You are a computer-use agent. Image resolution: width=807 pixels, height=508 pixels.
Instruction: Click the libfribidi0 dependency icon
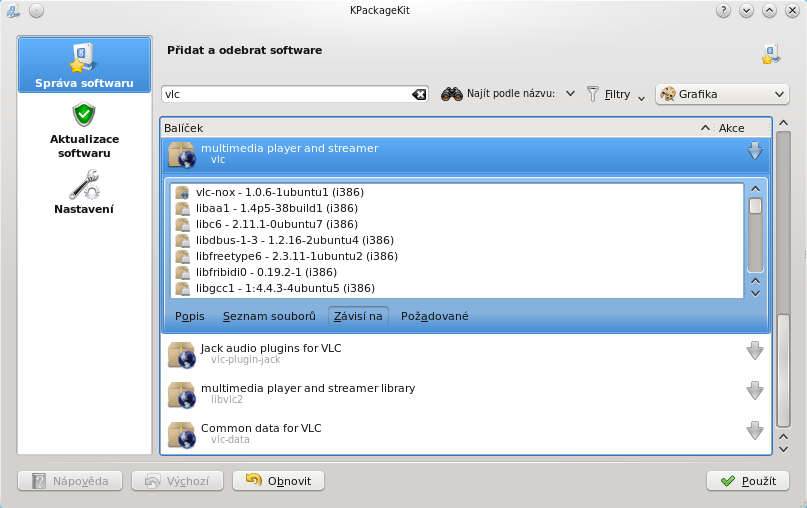point(182,272)
